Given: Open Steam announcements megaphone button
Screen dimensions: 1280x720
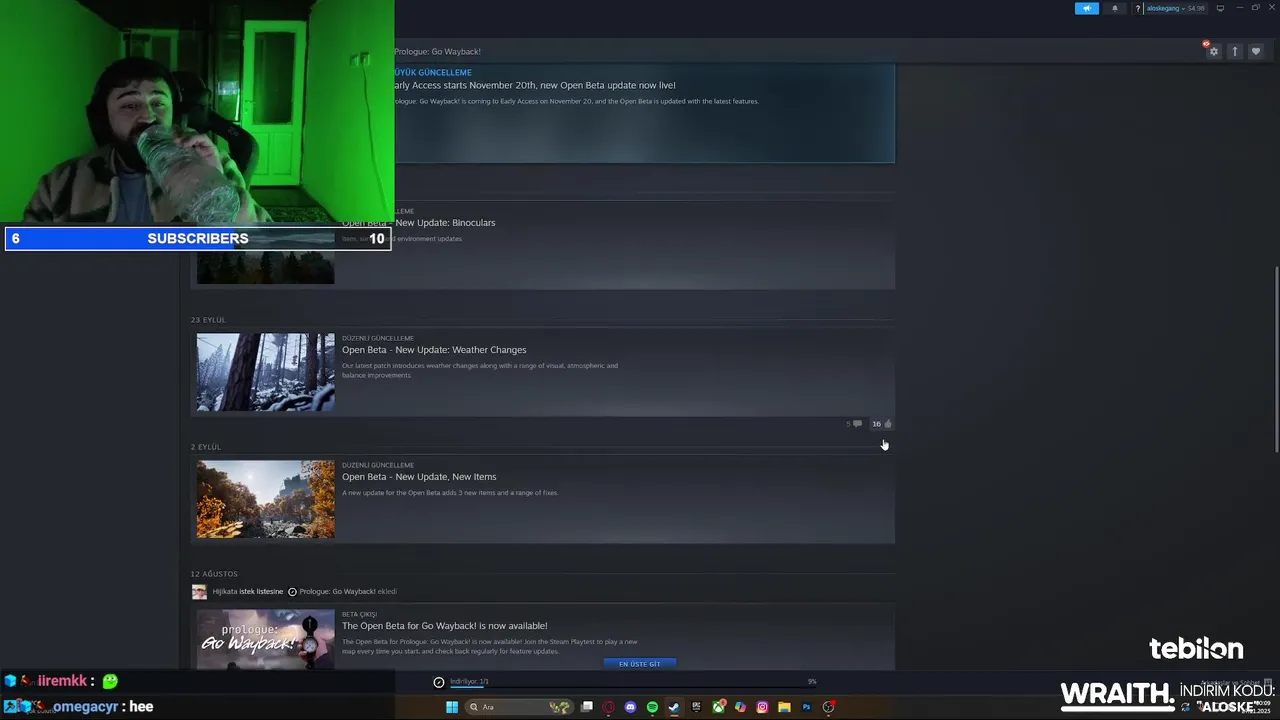Looking at the screenshot, I should pos(1087,8).
